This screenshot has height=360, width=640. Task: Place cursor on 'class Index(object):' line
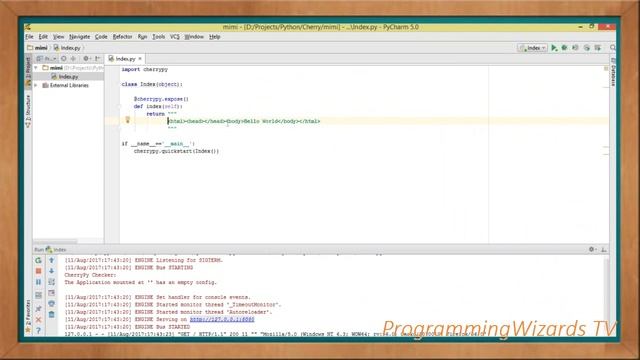(x=152, y=84)
